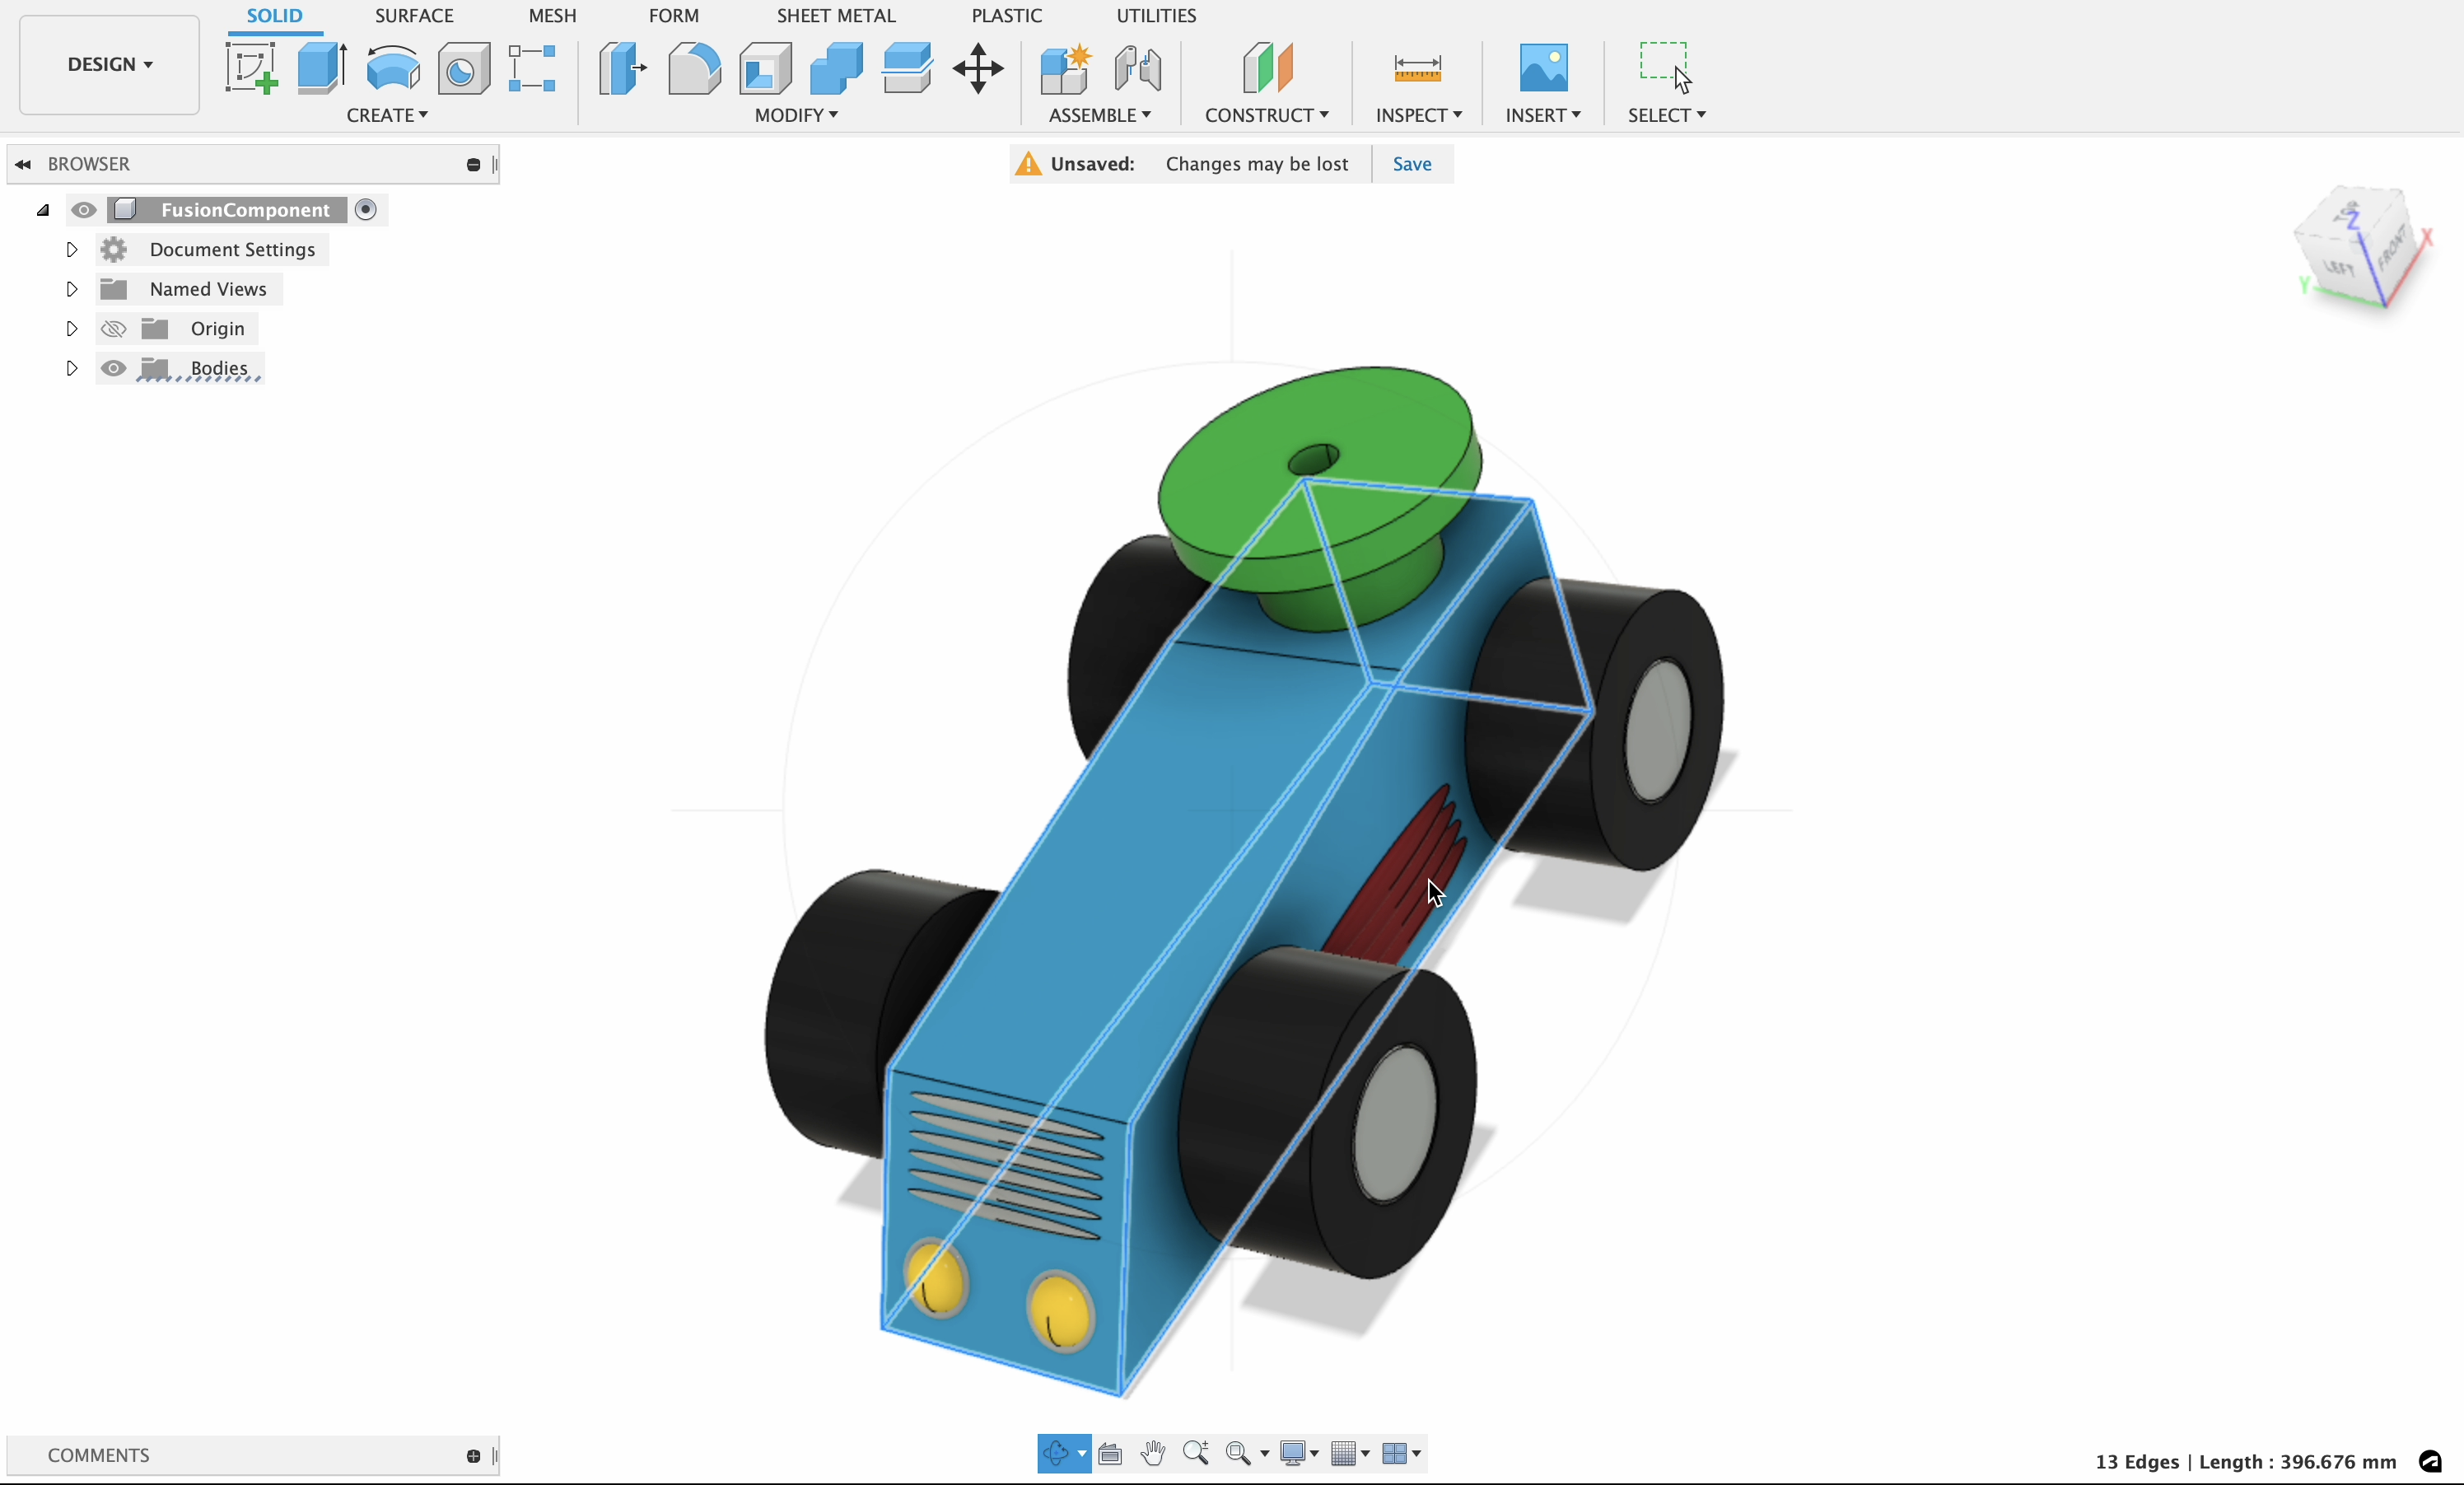This screenshot has width=2464, height=1485.
Task: Switch to the PLASTIC tab
Action: pos(1006,16)
